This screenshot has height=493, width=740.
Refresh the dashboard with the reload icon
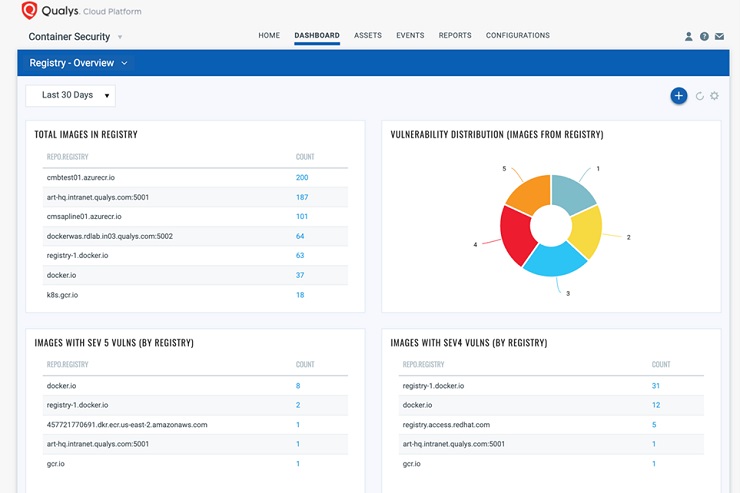pos(700,96)
